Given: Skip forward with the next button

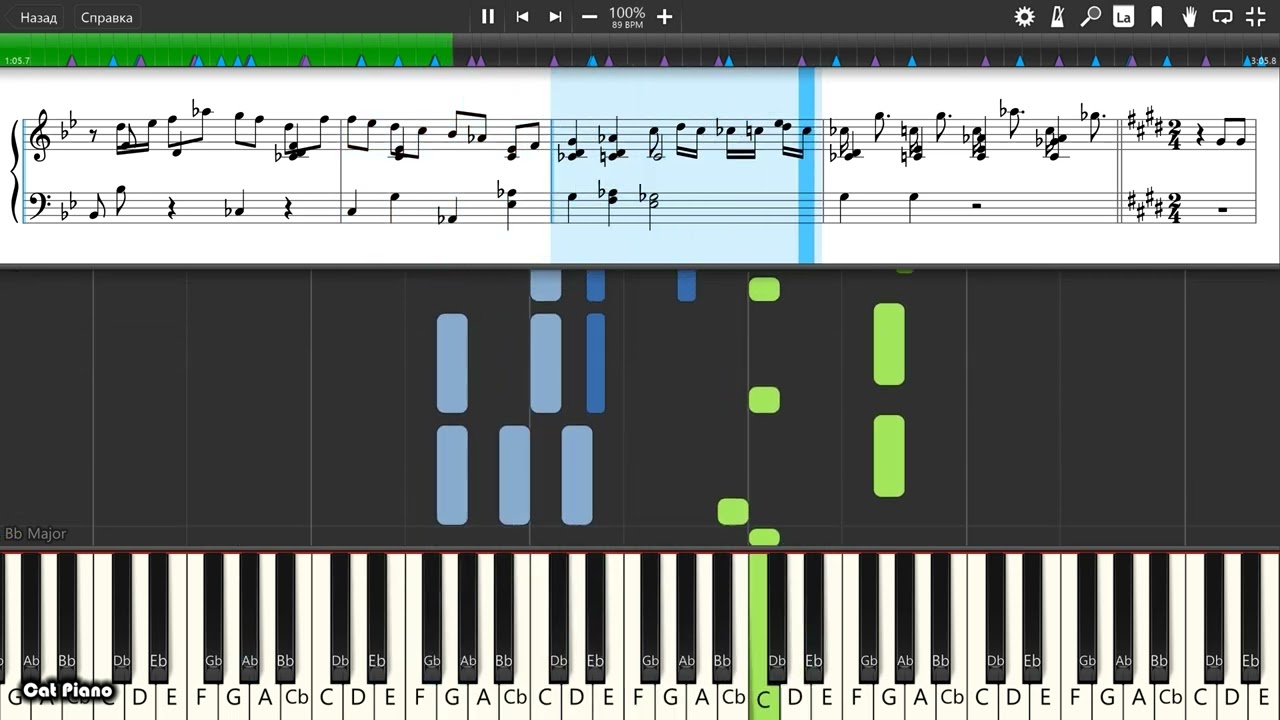Looking at the screenshot, I should coord(555,17).
